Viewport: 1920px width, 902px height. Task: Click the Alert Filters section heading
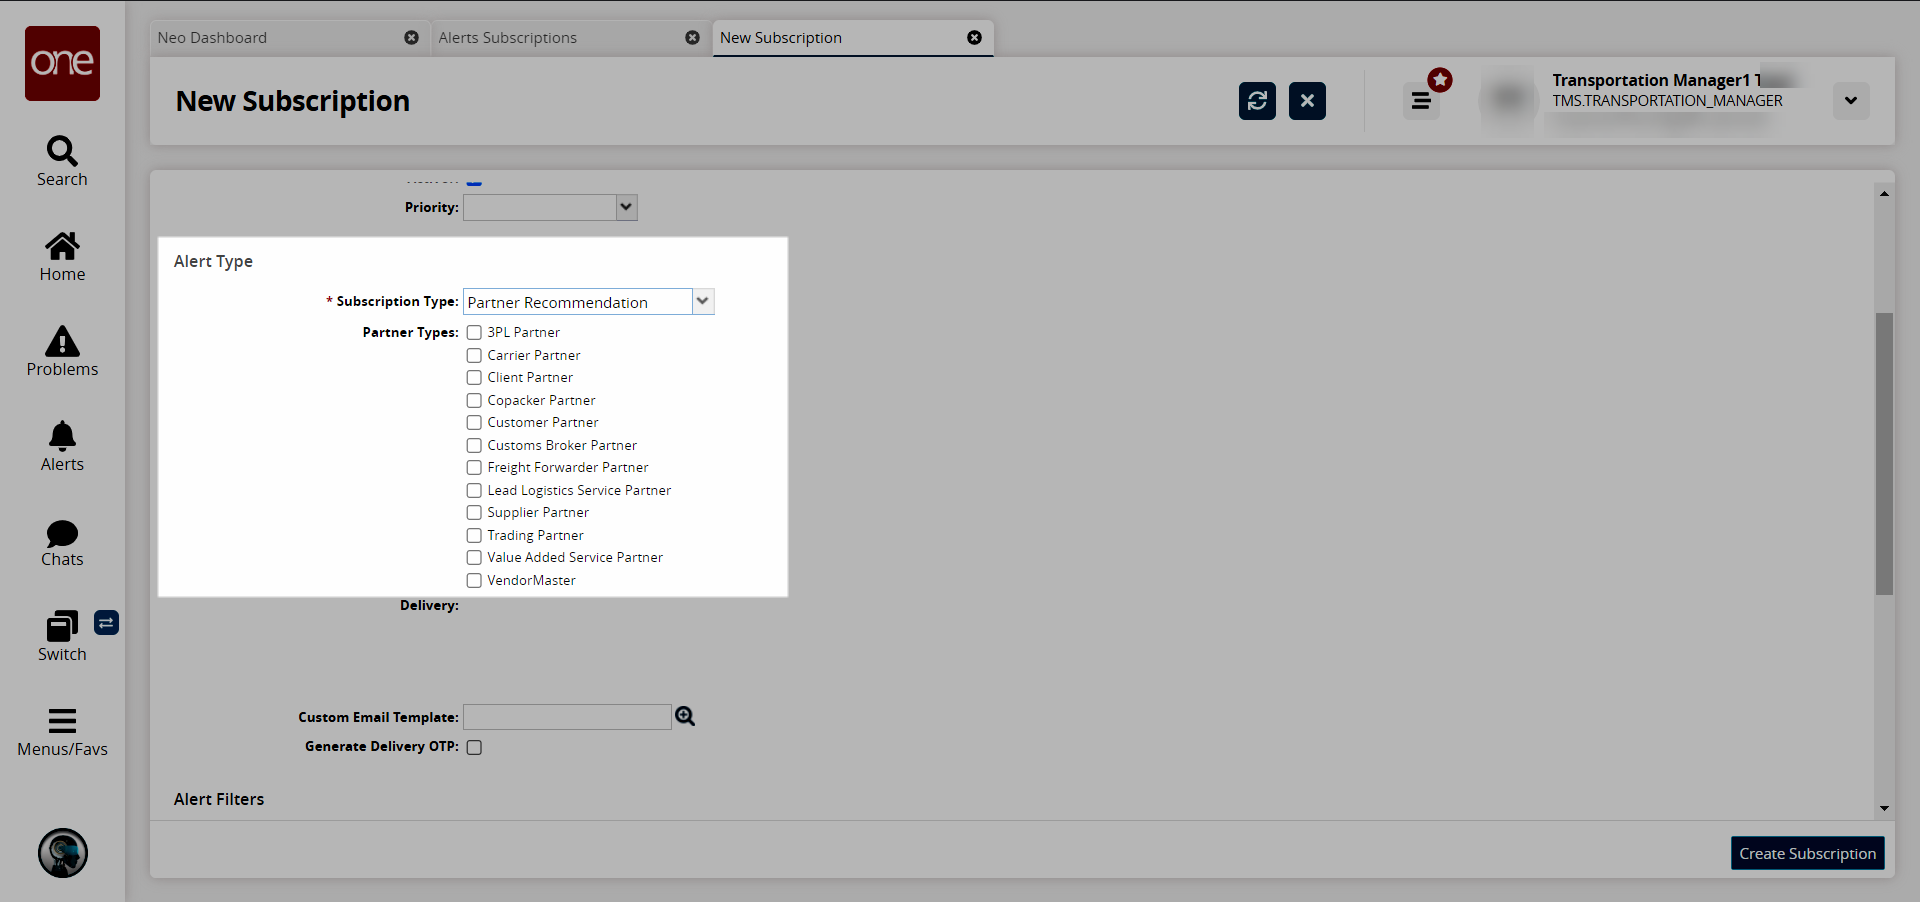(x=219, y=799)
